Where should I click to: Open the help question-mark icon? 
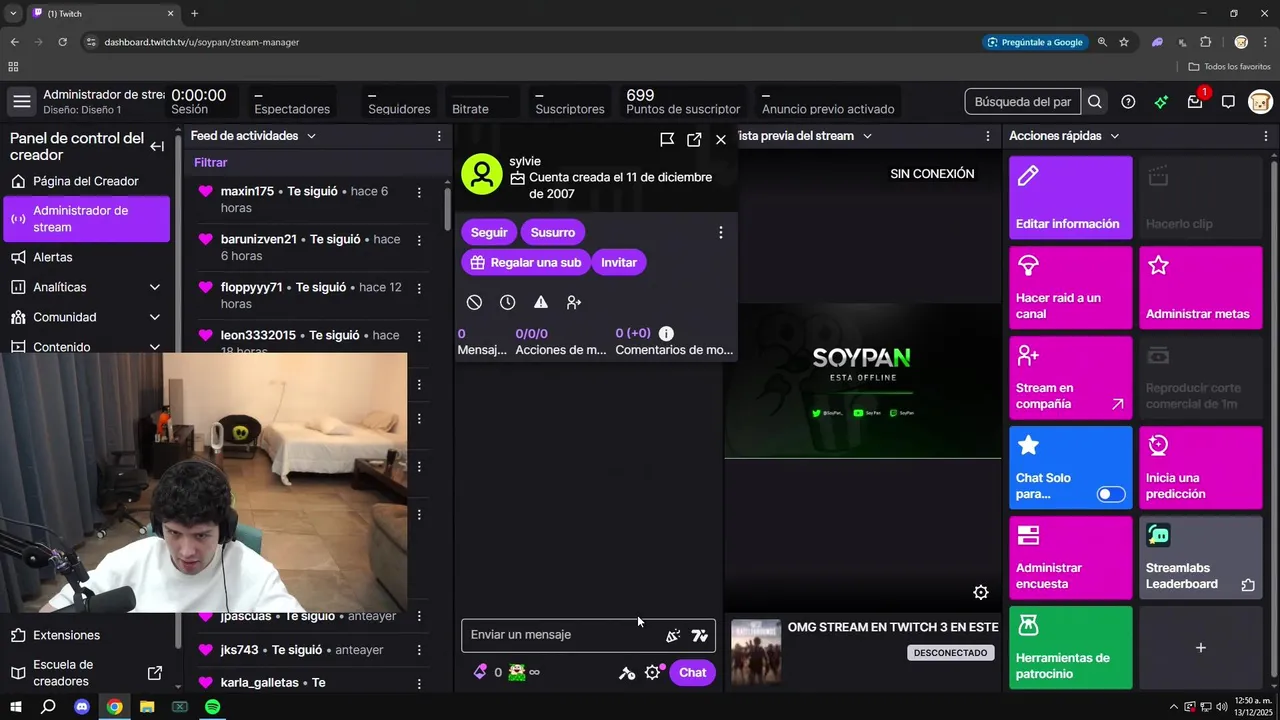pyautogui.click(x=1128, y=101)
